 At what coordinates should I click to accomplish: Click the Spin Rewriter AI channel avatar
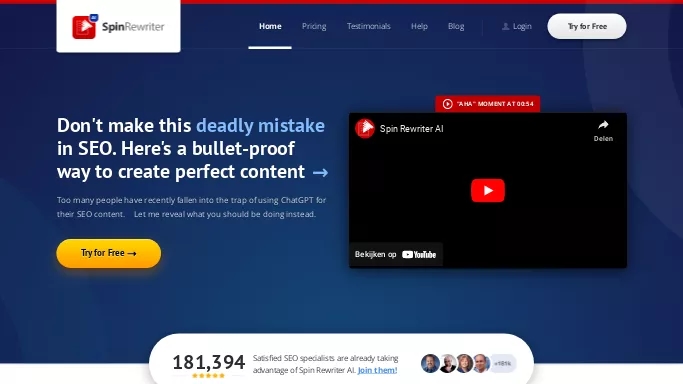[x=365, y=128]
